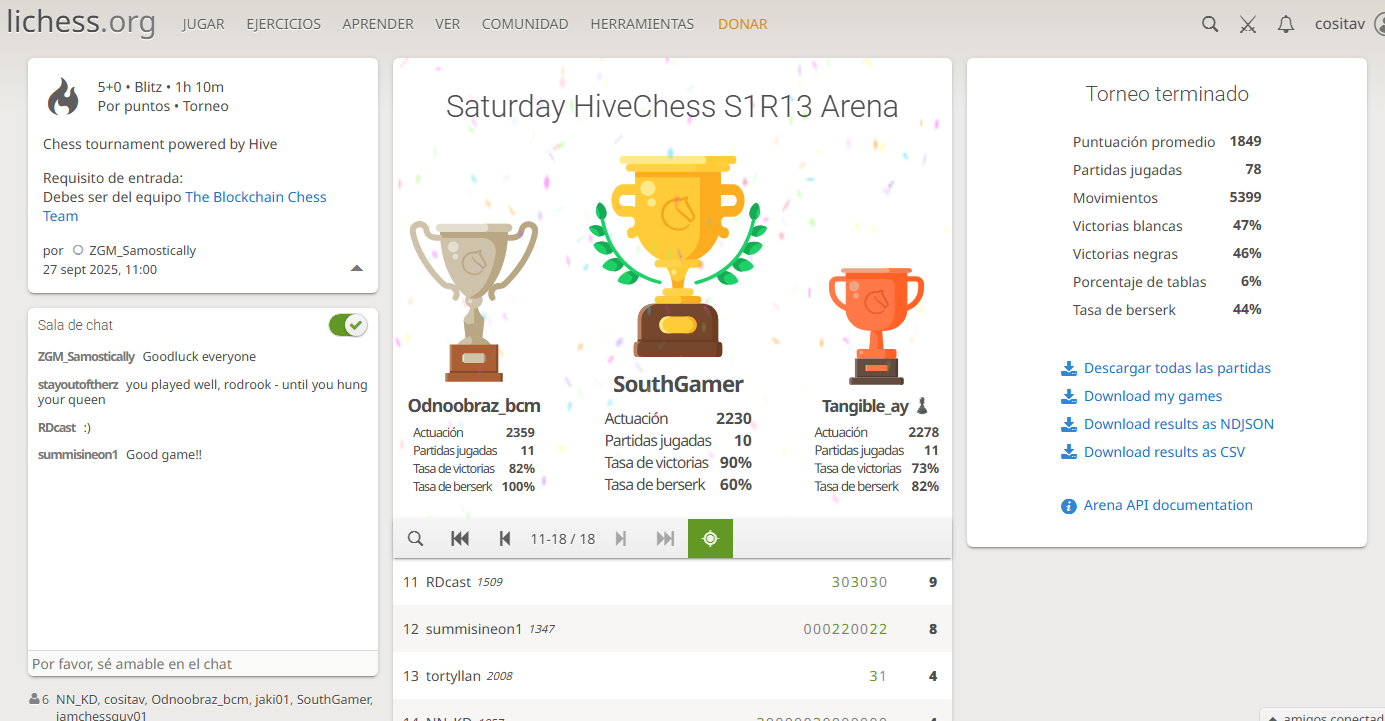Viewport: 1385px width, 721px height.
Task: Click RDcast name in chat
Action: (x=57, y=428)
